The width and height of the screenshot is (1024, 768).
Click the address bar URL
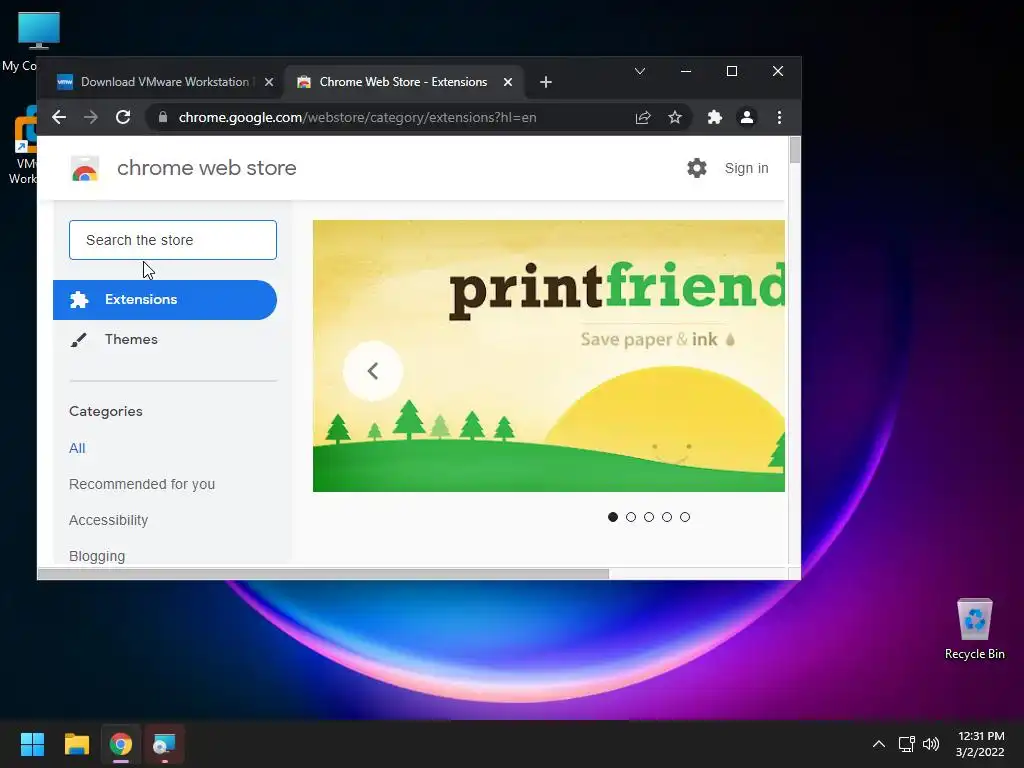pyautogui.click(x=357, y=118)
